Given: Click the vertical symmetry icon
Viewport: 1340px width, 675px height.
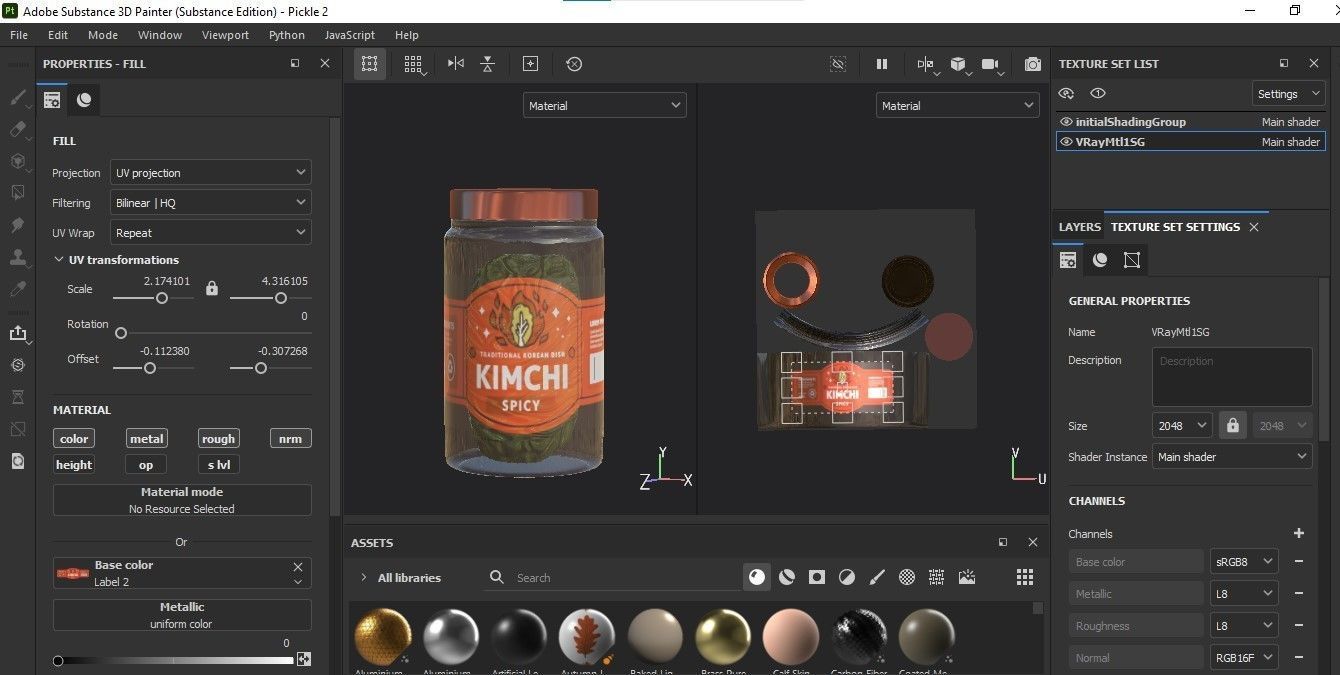Looking at the screenshot, I should click(x=487, y=64).
